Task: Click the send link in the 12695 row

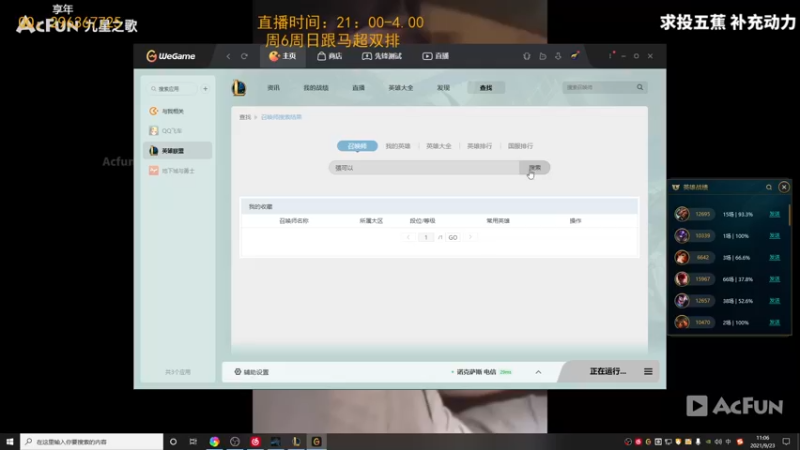Action: 774,214
